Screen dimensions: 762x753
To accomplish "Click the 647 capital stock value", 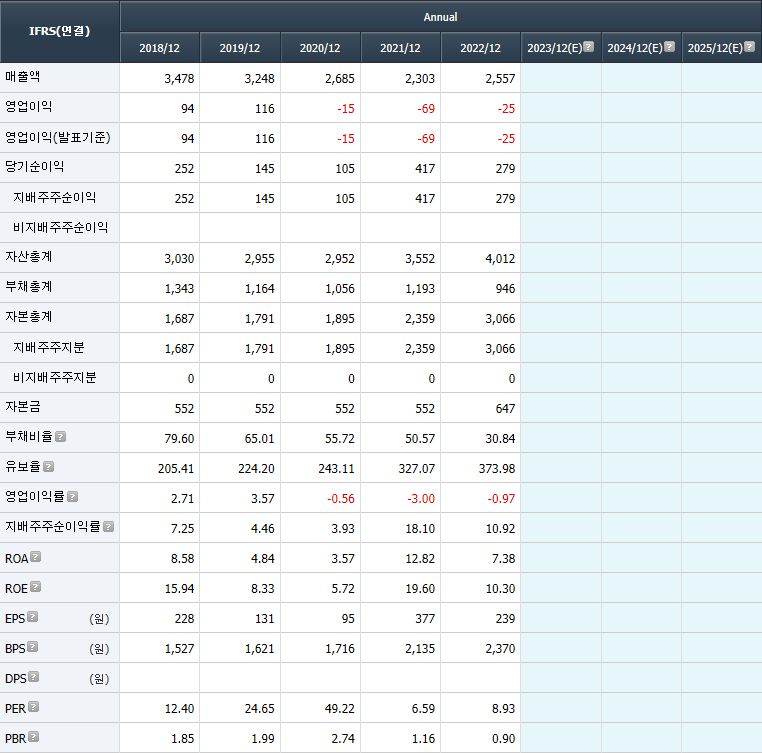I will click(x=505, y=409).
